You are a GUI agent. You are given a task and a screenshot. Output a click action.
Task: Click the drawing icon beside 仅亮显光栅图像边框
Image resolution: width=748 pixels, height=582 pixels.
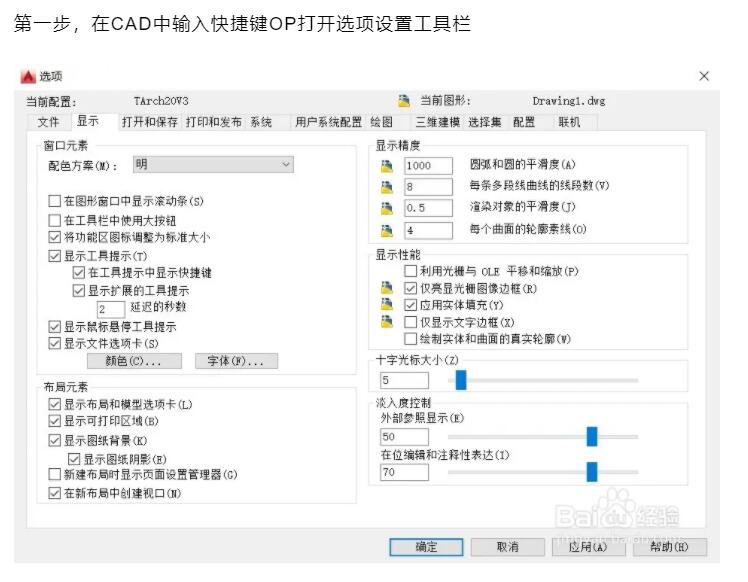click(387, 288)
